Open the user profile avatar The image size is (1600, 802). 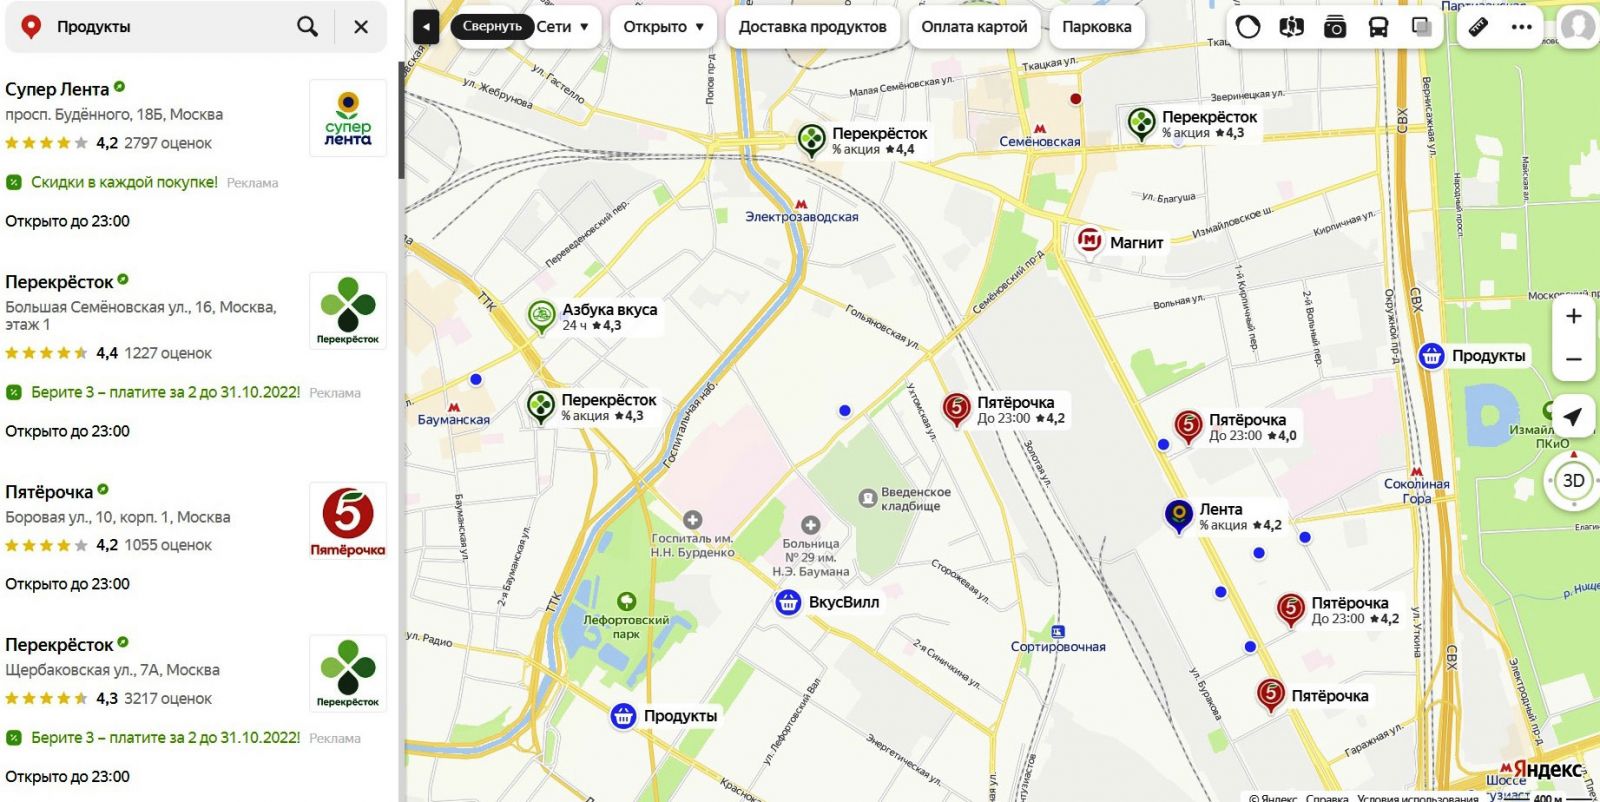1579,26
